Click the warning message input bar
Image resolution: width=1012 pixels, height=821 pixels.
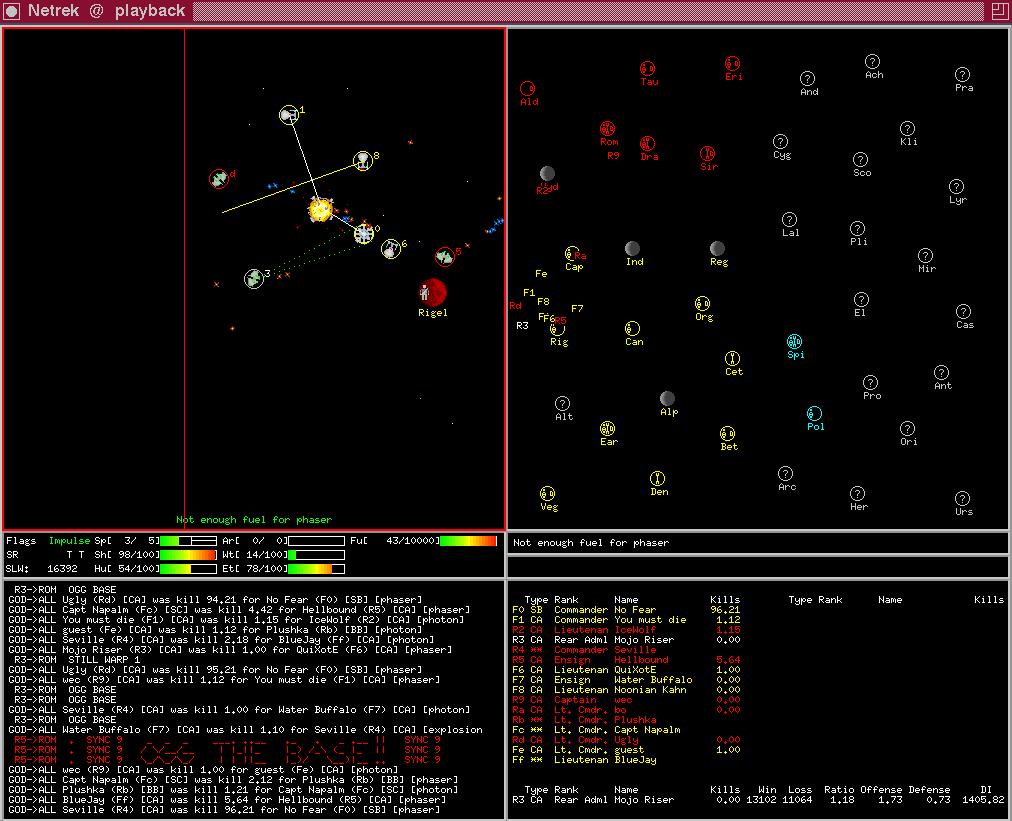coord(758,543)
